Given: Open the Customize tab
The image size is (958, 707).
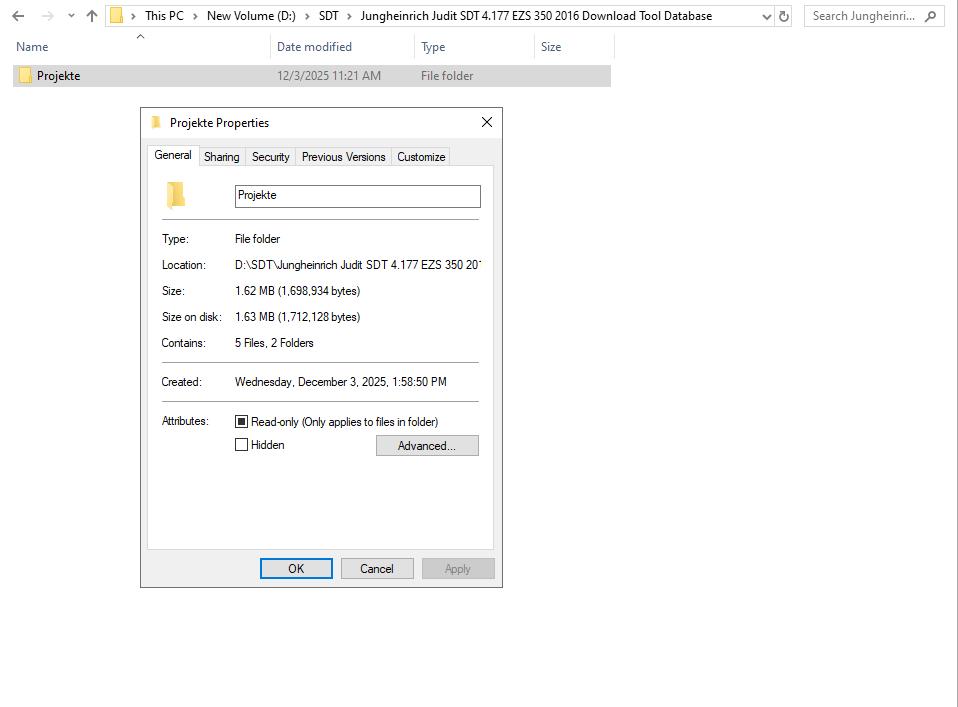Looking at the screenshot, I should tap(421, 157).
